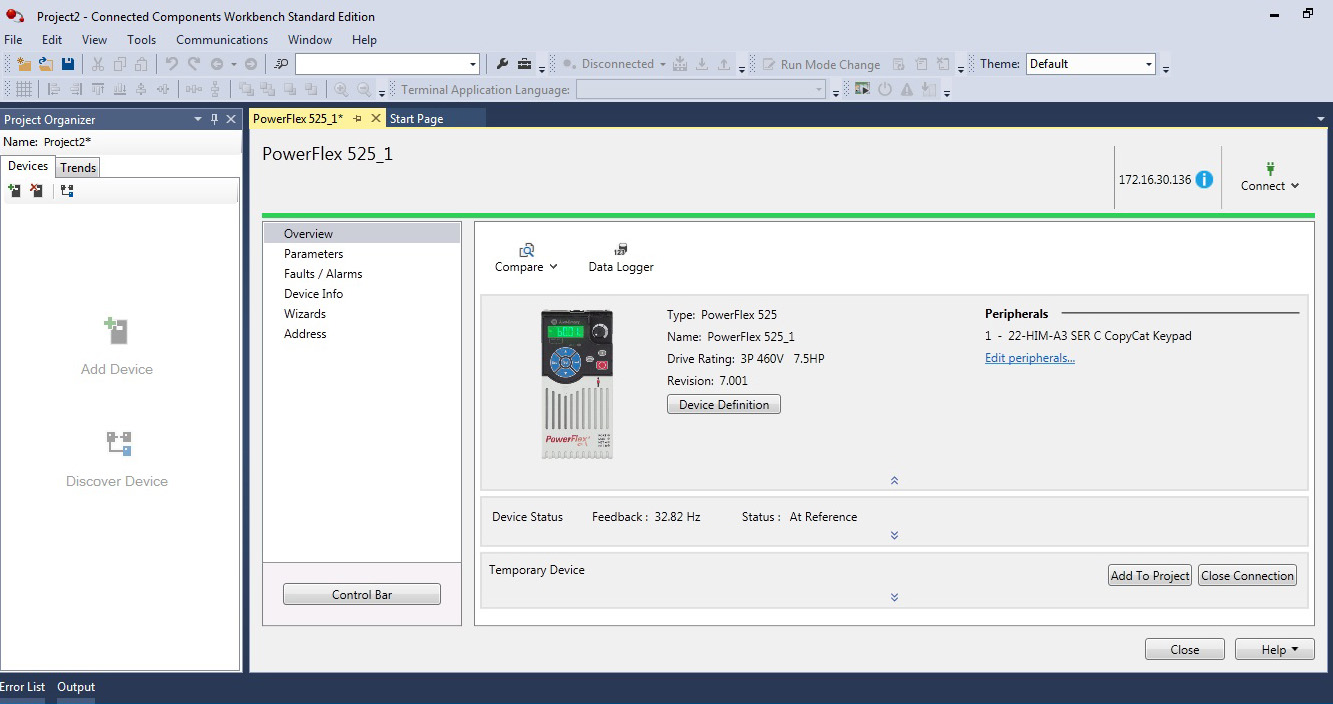Click the grid display icon in second toolbar
Viewport: 1333px width, 704px height.
[x=24, y=89]
